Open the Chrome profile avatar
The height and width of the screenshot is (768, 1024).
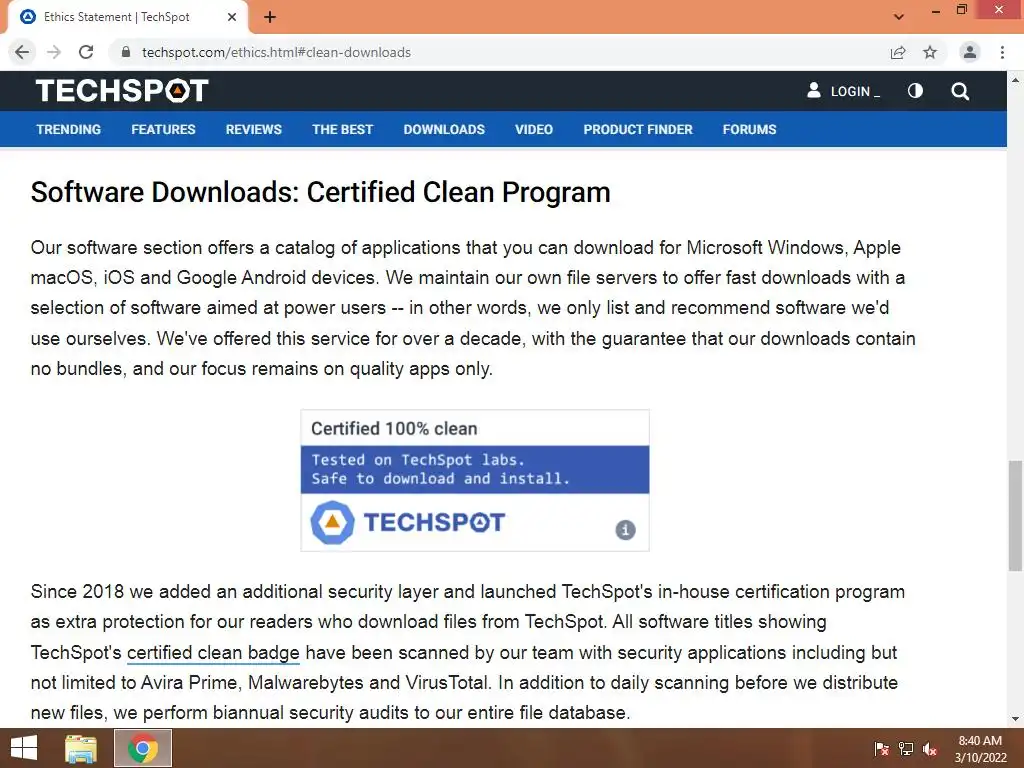point(970,52)
